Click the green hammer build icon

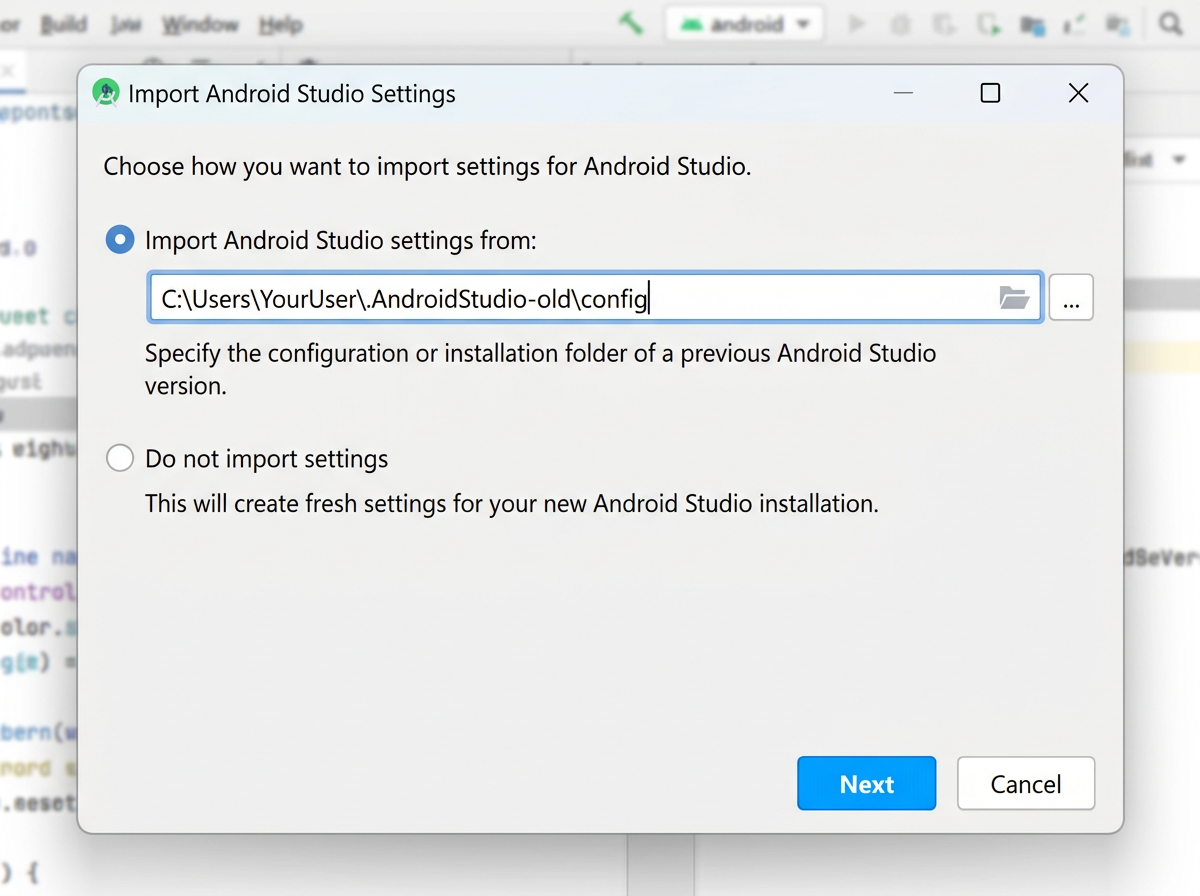point(631,24)
